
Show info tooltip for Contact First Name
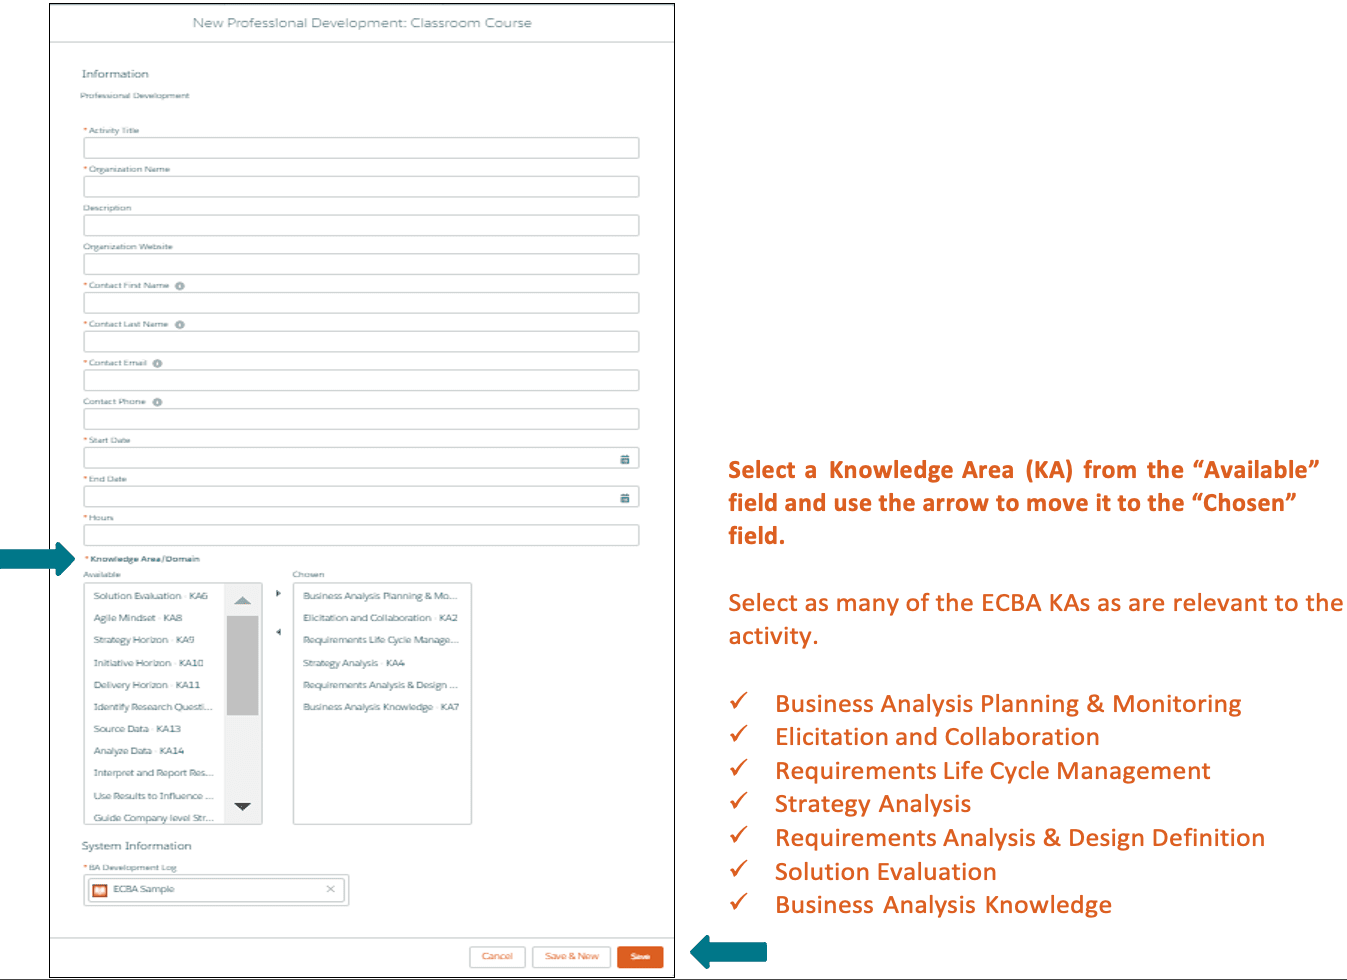[x=180, y=286]
